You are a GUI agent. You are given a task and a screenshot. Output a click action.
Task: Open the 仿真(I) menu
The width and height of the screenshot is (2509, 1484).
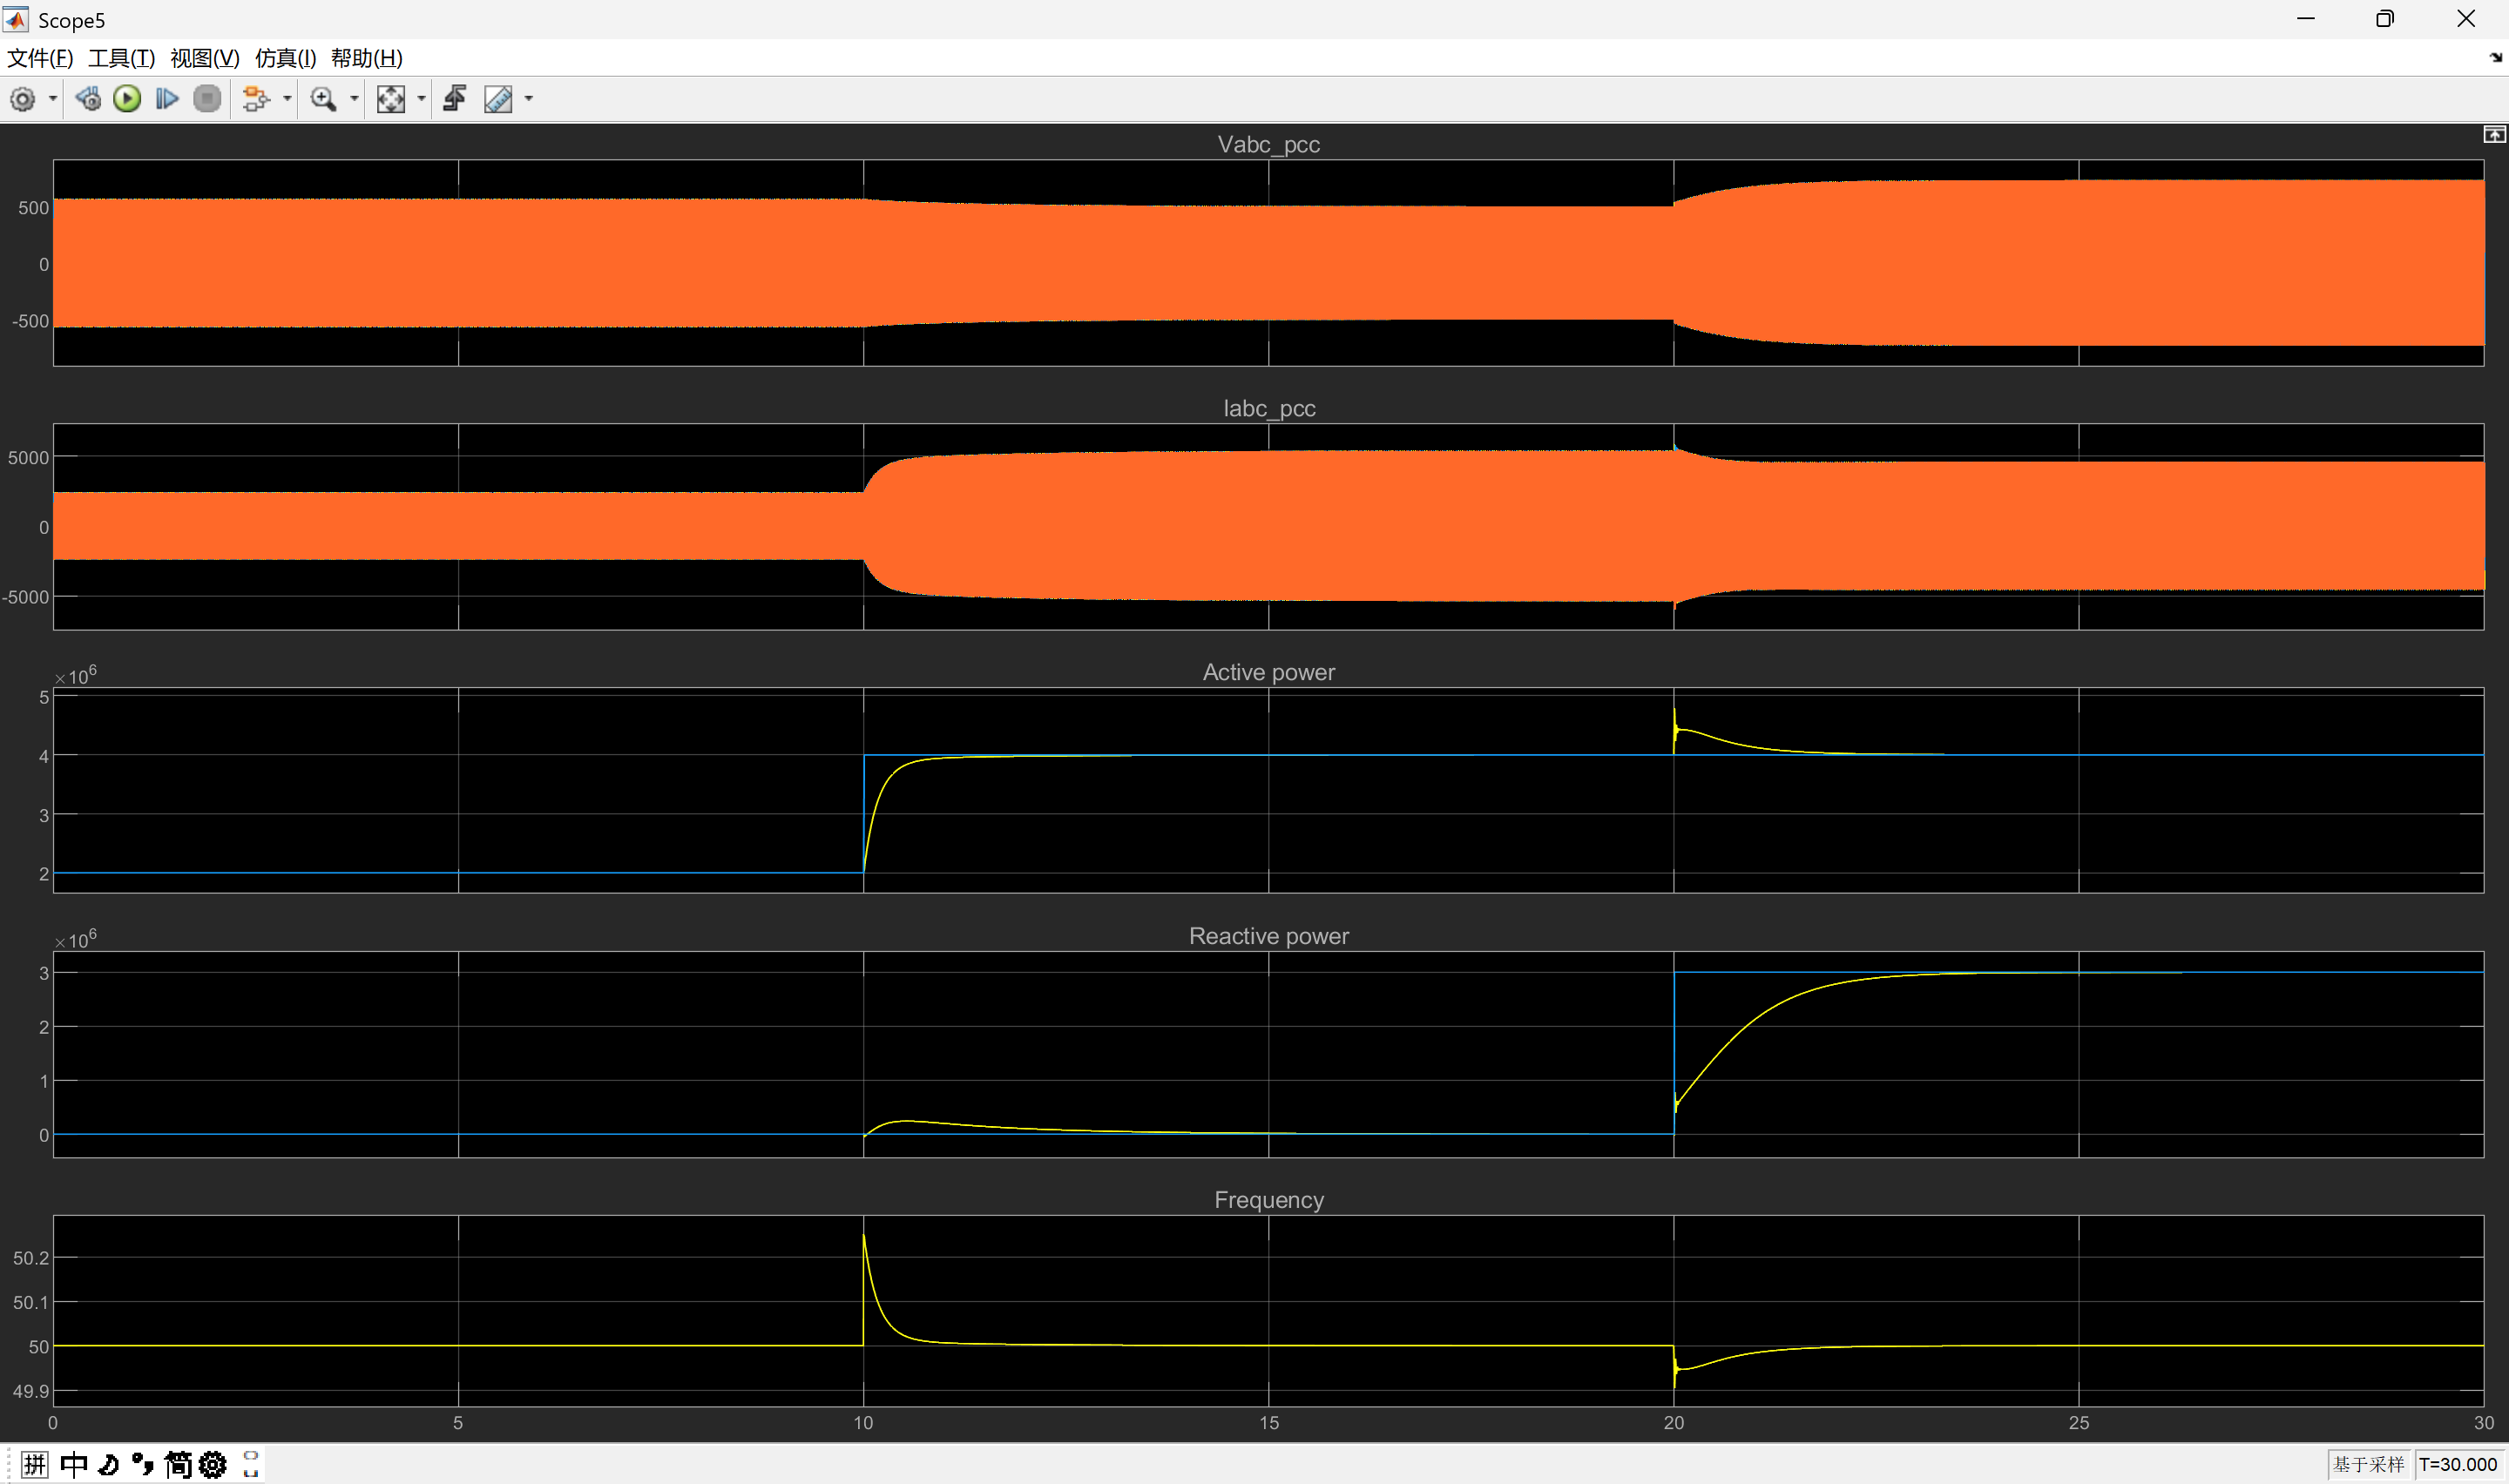point(285,58)
